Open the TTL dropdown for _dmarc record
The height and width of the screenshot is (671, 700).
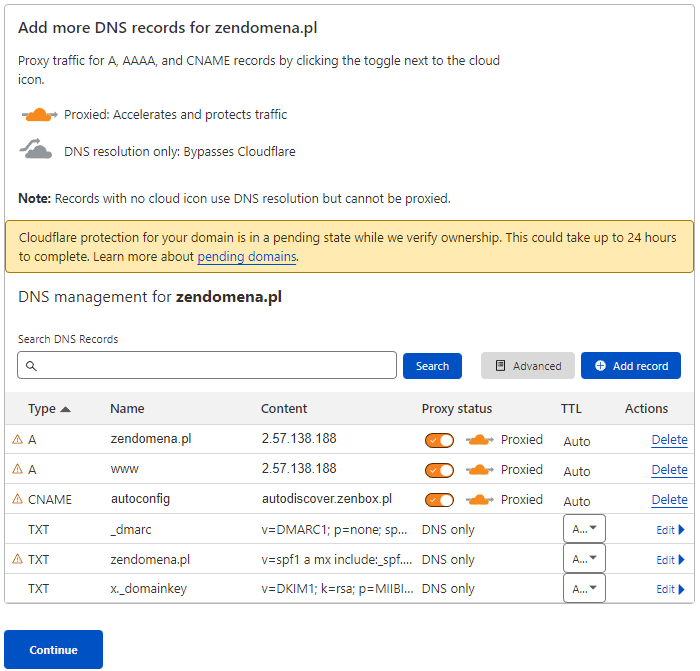click(x=584, y=529)
